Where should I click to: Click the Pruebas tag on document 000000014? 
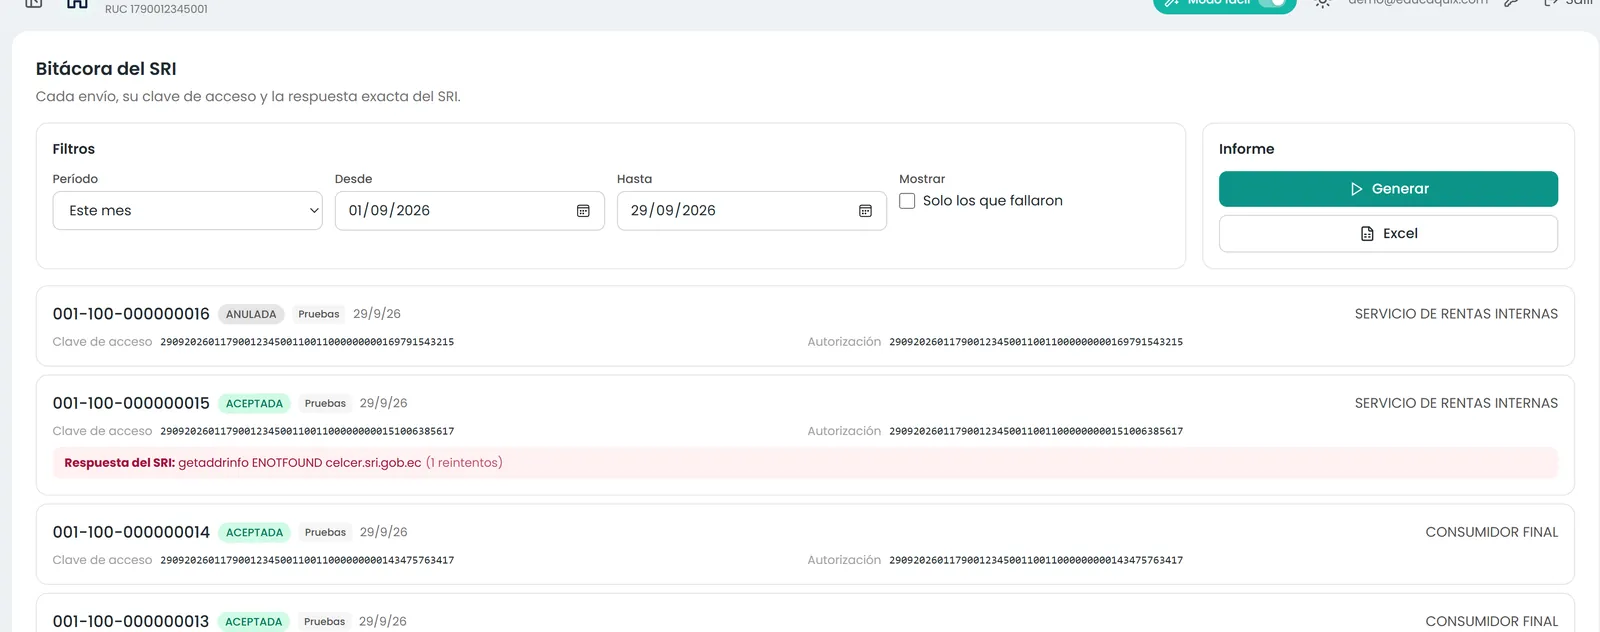[325, 532]
